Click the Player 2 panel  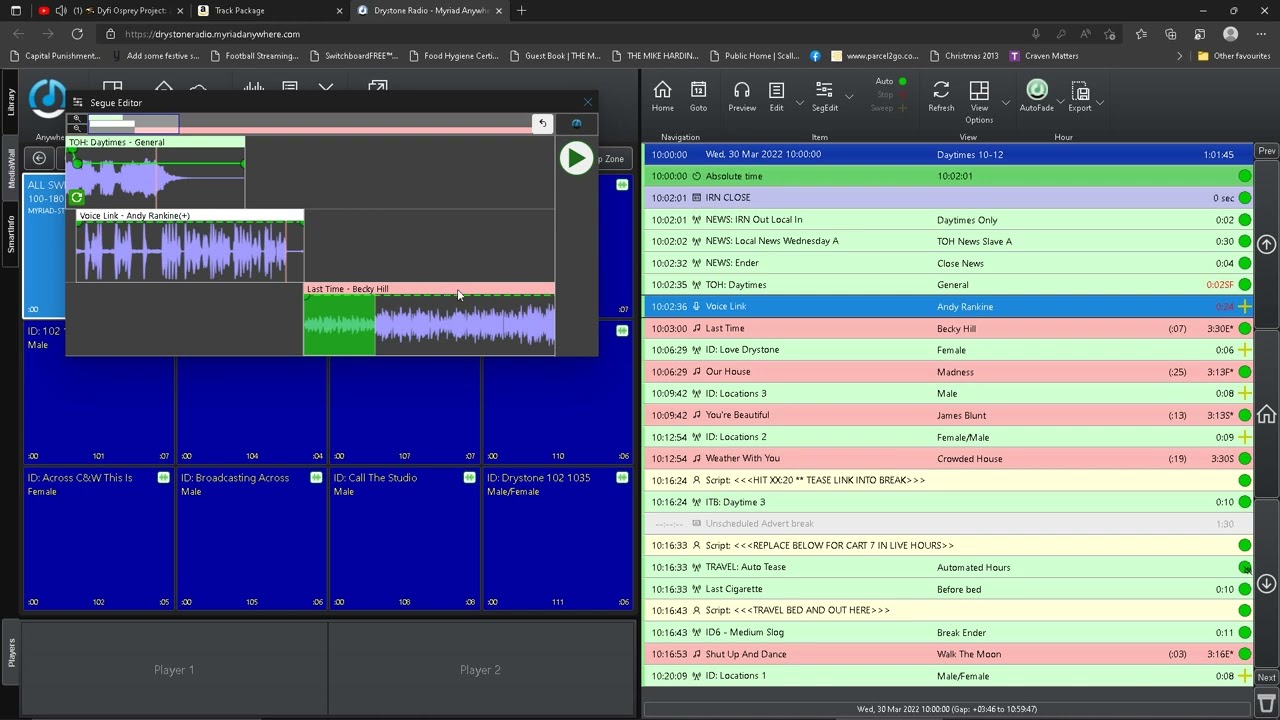click(480, 669)
